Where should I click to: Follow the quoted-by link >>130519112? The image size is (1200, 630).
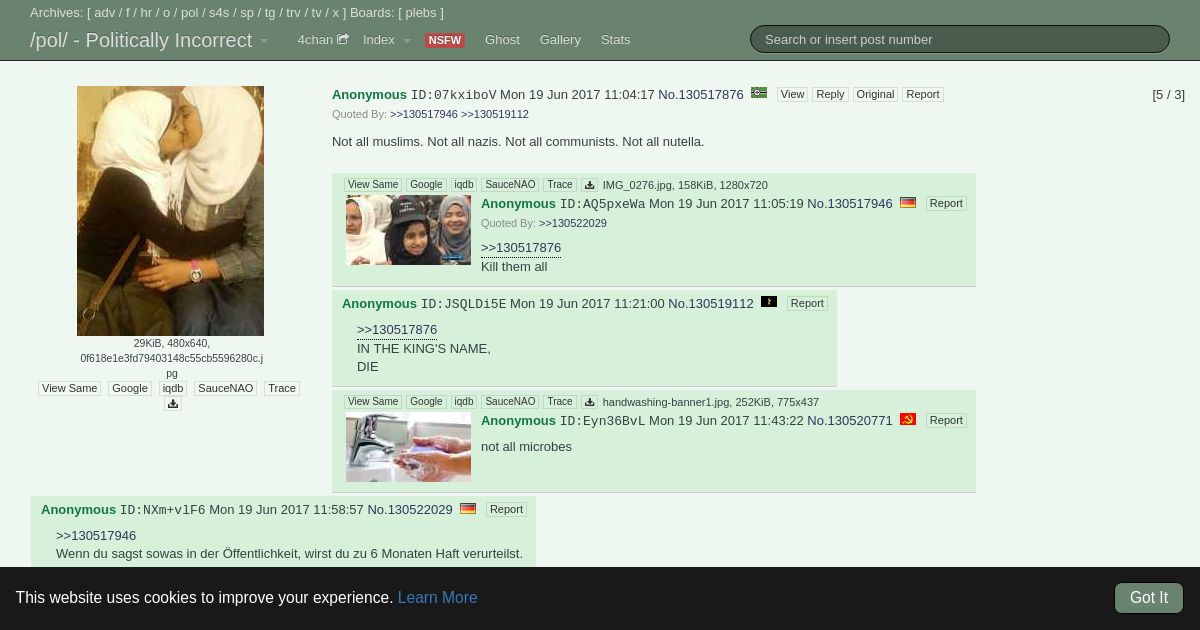pyautogui.click(x=495, y=114)
